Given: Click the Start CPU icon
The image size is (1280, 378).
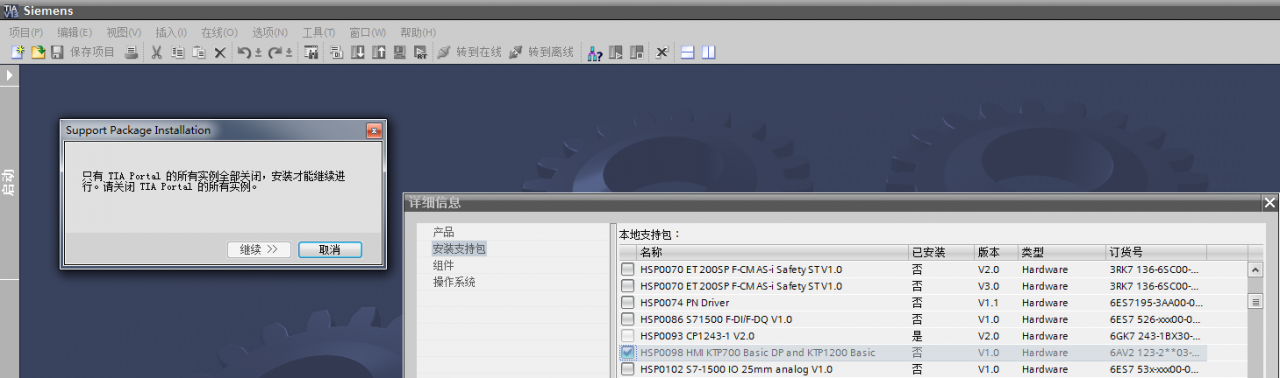Looking at the screenshot, I should coord(616,52).
